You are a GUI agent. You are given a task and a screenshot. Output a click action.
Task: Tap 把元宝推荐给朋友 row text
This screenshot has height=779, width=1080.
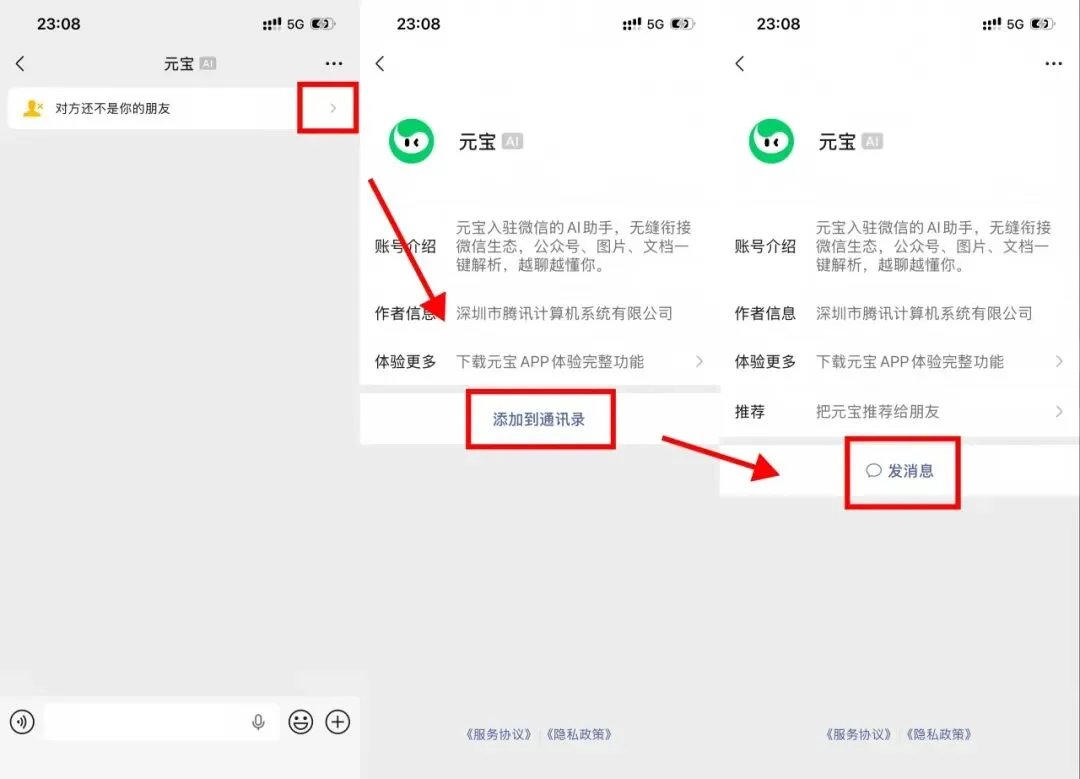(878, 412)
